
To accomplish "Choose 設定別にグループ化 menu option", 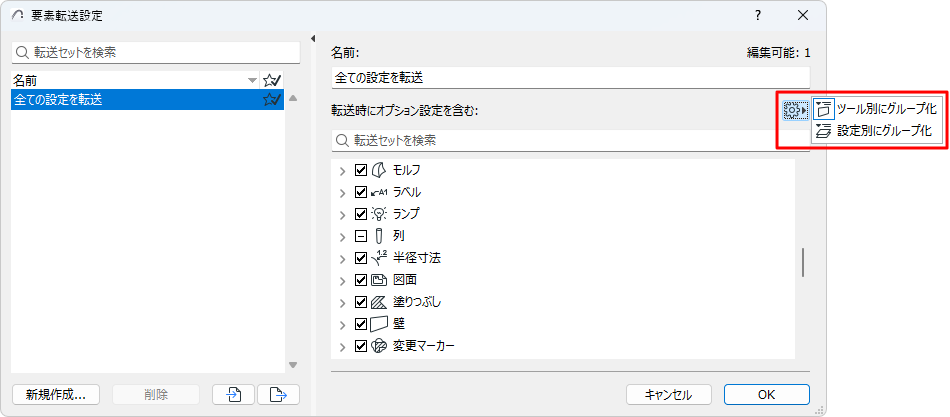I will click(877, 130).
